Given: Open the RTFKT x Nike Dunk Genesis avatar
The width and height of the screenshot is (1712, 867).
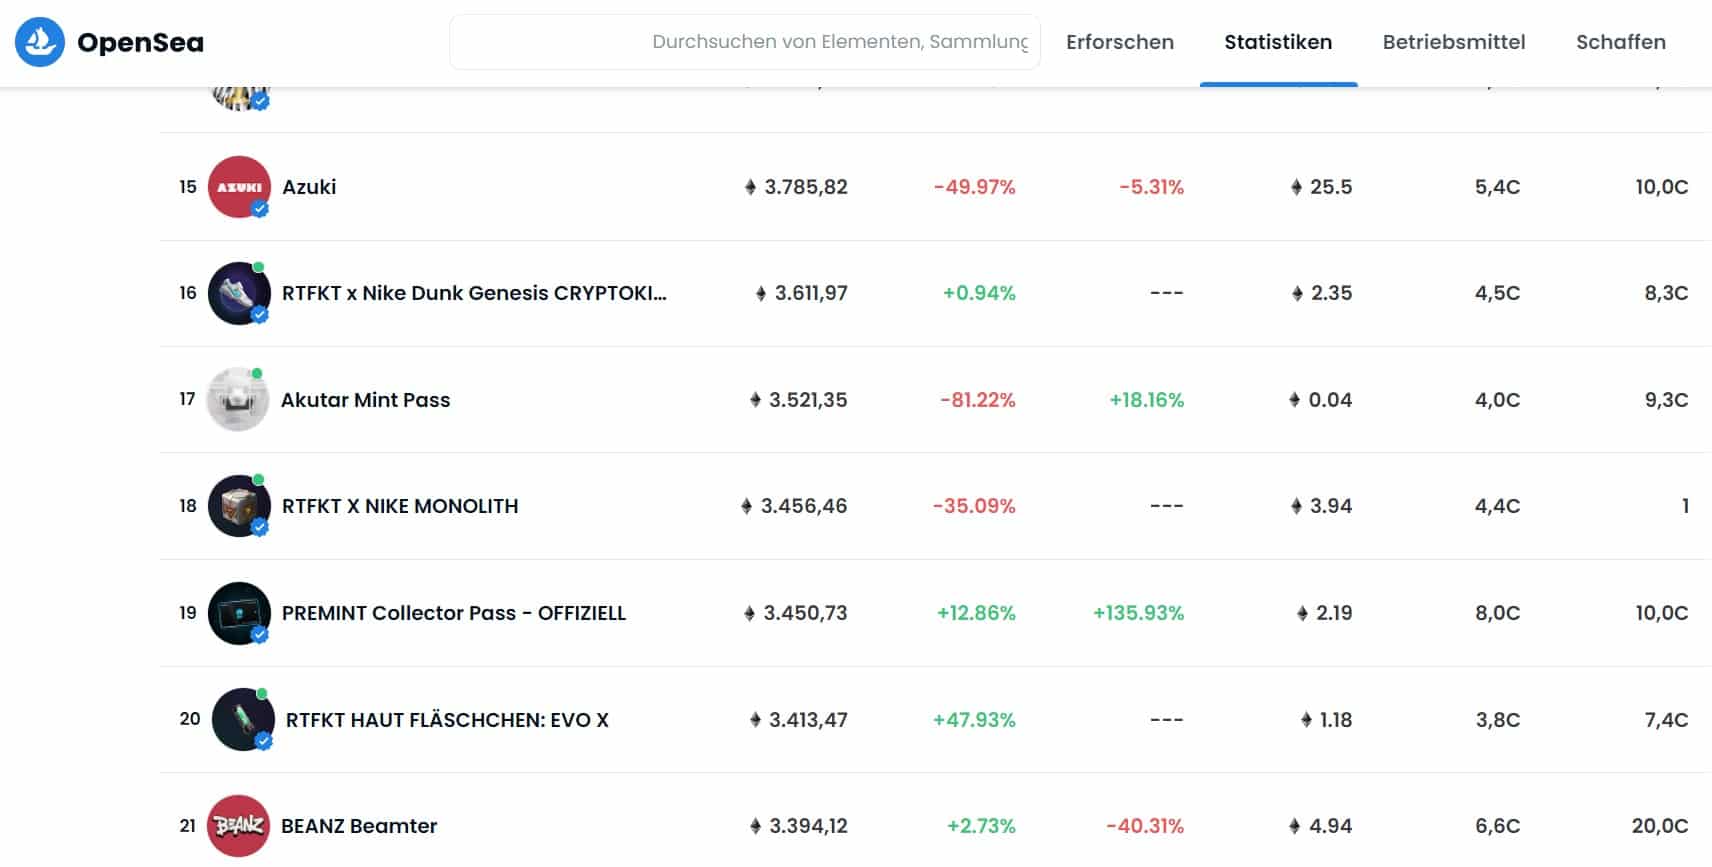Looking at the screenshot, I should click(x=239, y=293).
